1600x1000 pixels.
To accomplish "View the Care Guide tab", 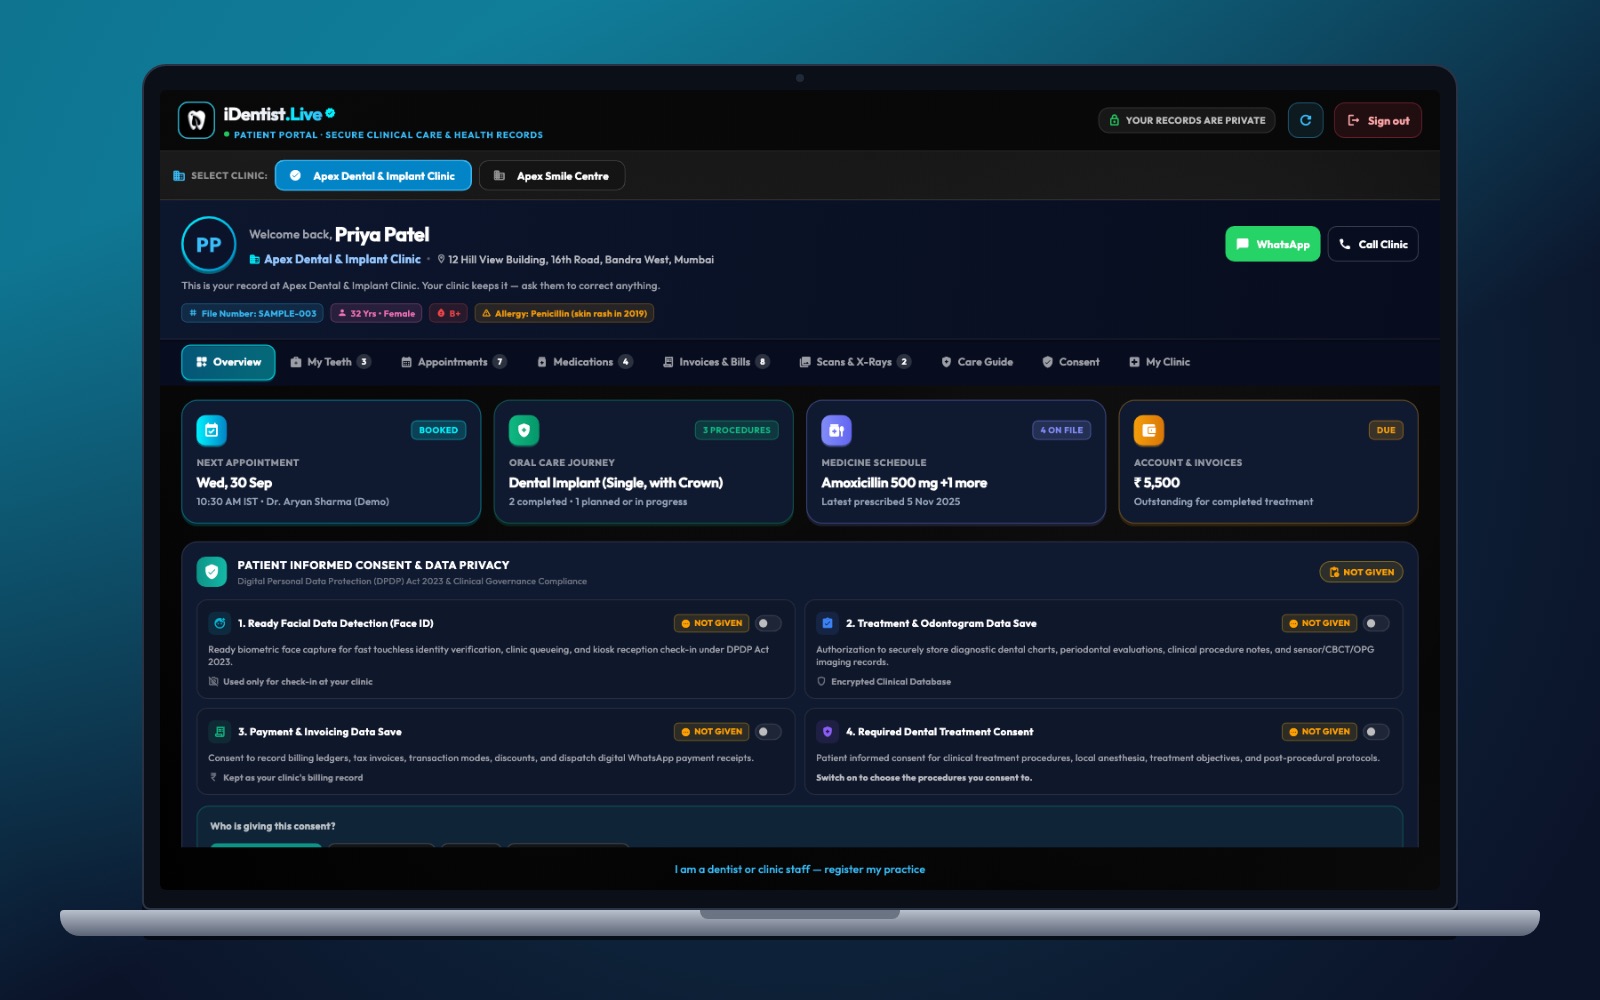I will (977, 362).
